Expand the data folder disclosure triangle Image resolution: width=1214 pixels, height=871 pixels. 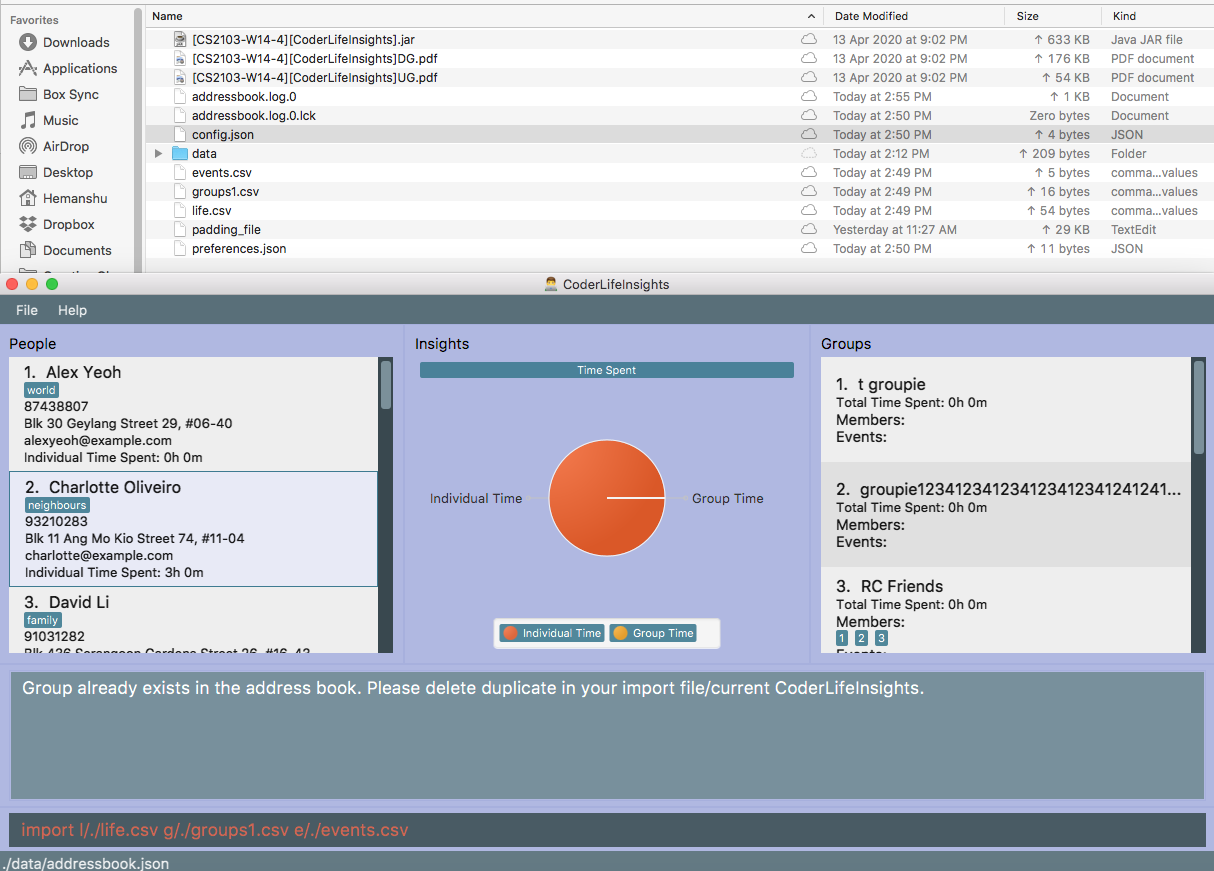pos(158,154)
